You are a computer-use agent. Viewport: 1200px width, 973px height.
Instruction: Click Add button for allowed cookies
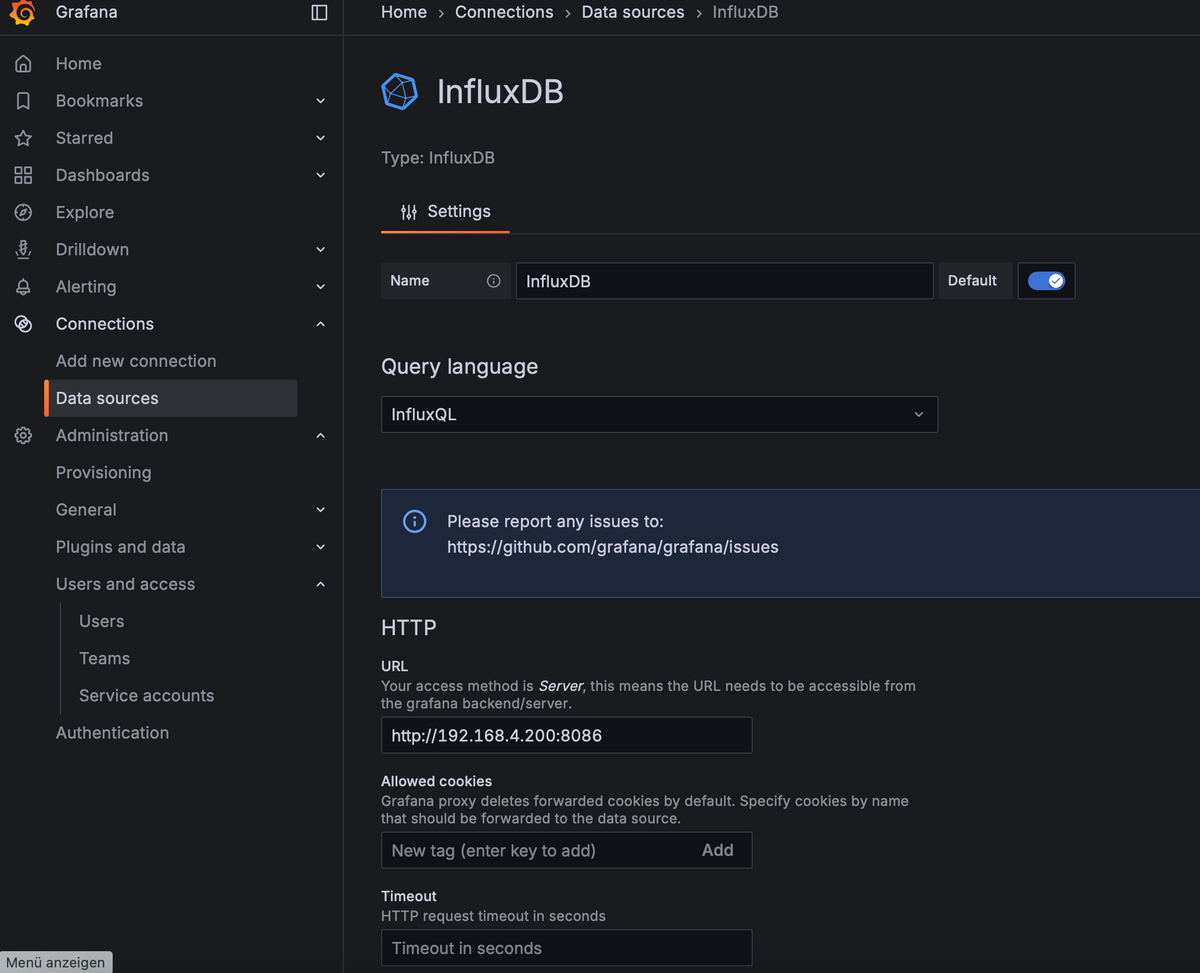click(717, 850)
